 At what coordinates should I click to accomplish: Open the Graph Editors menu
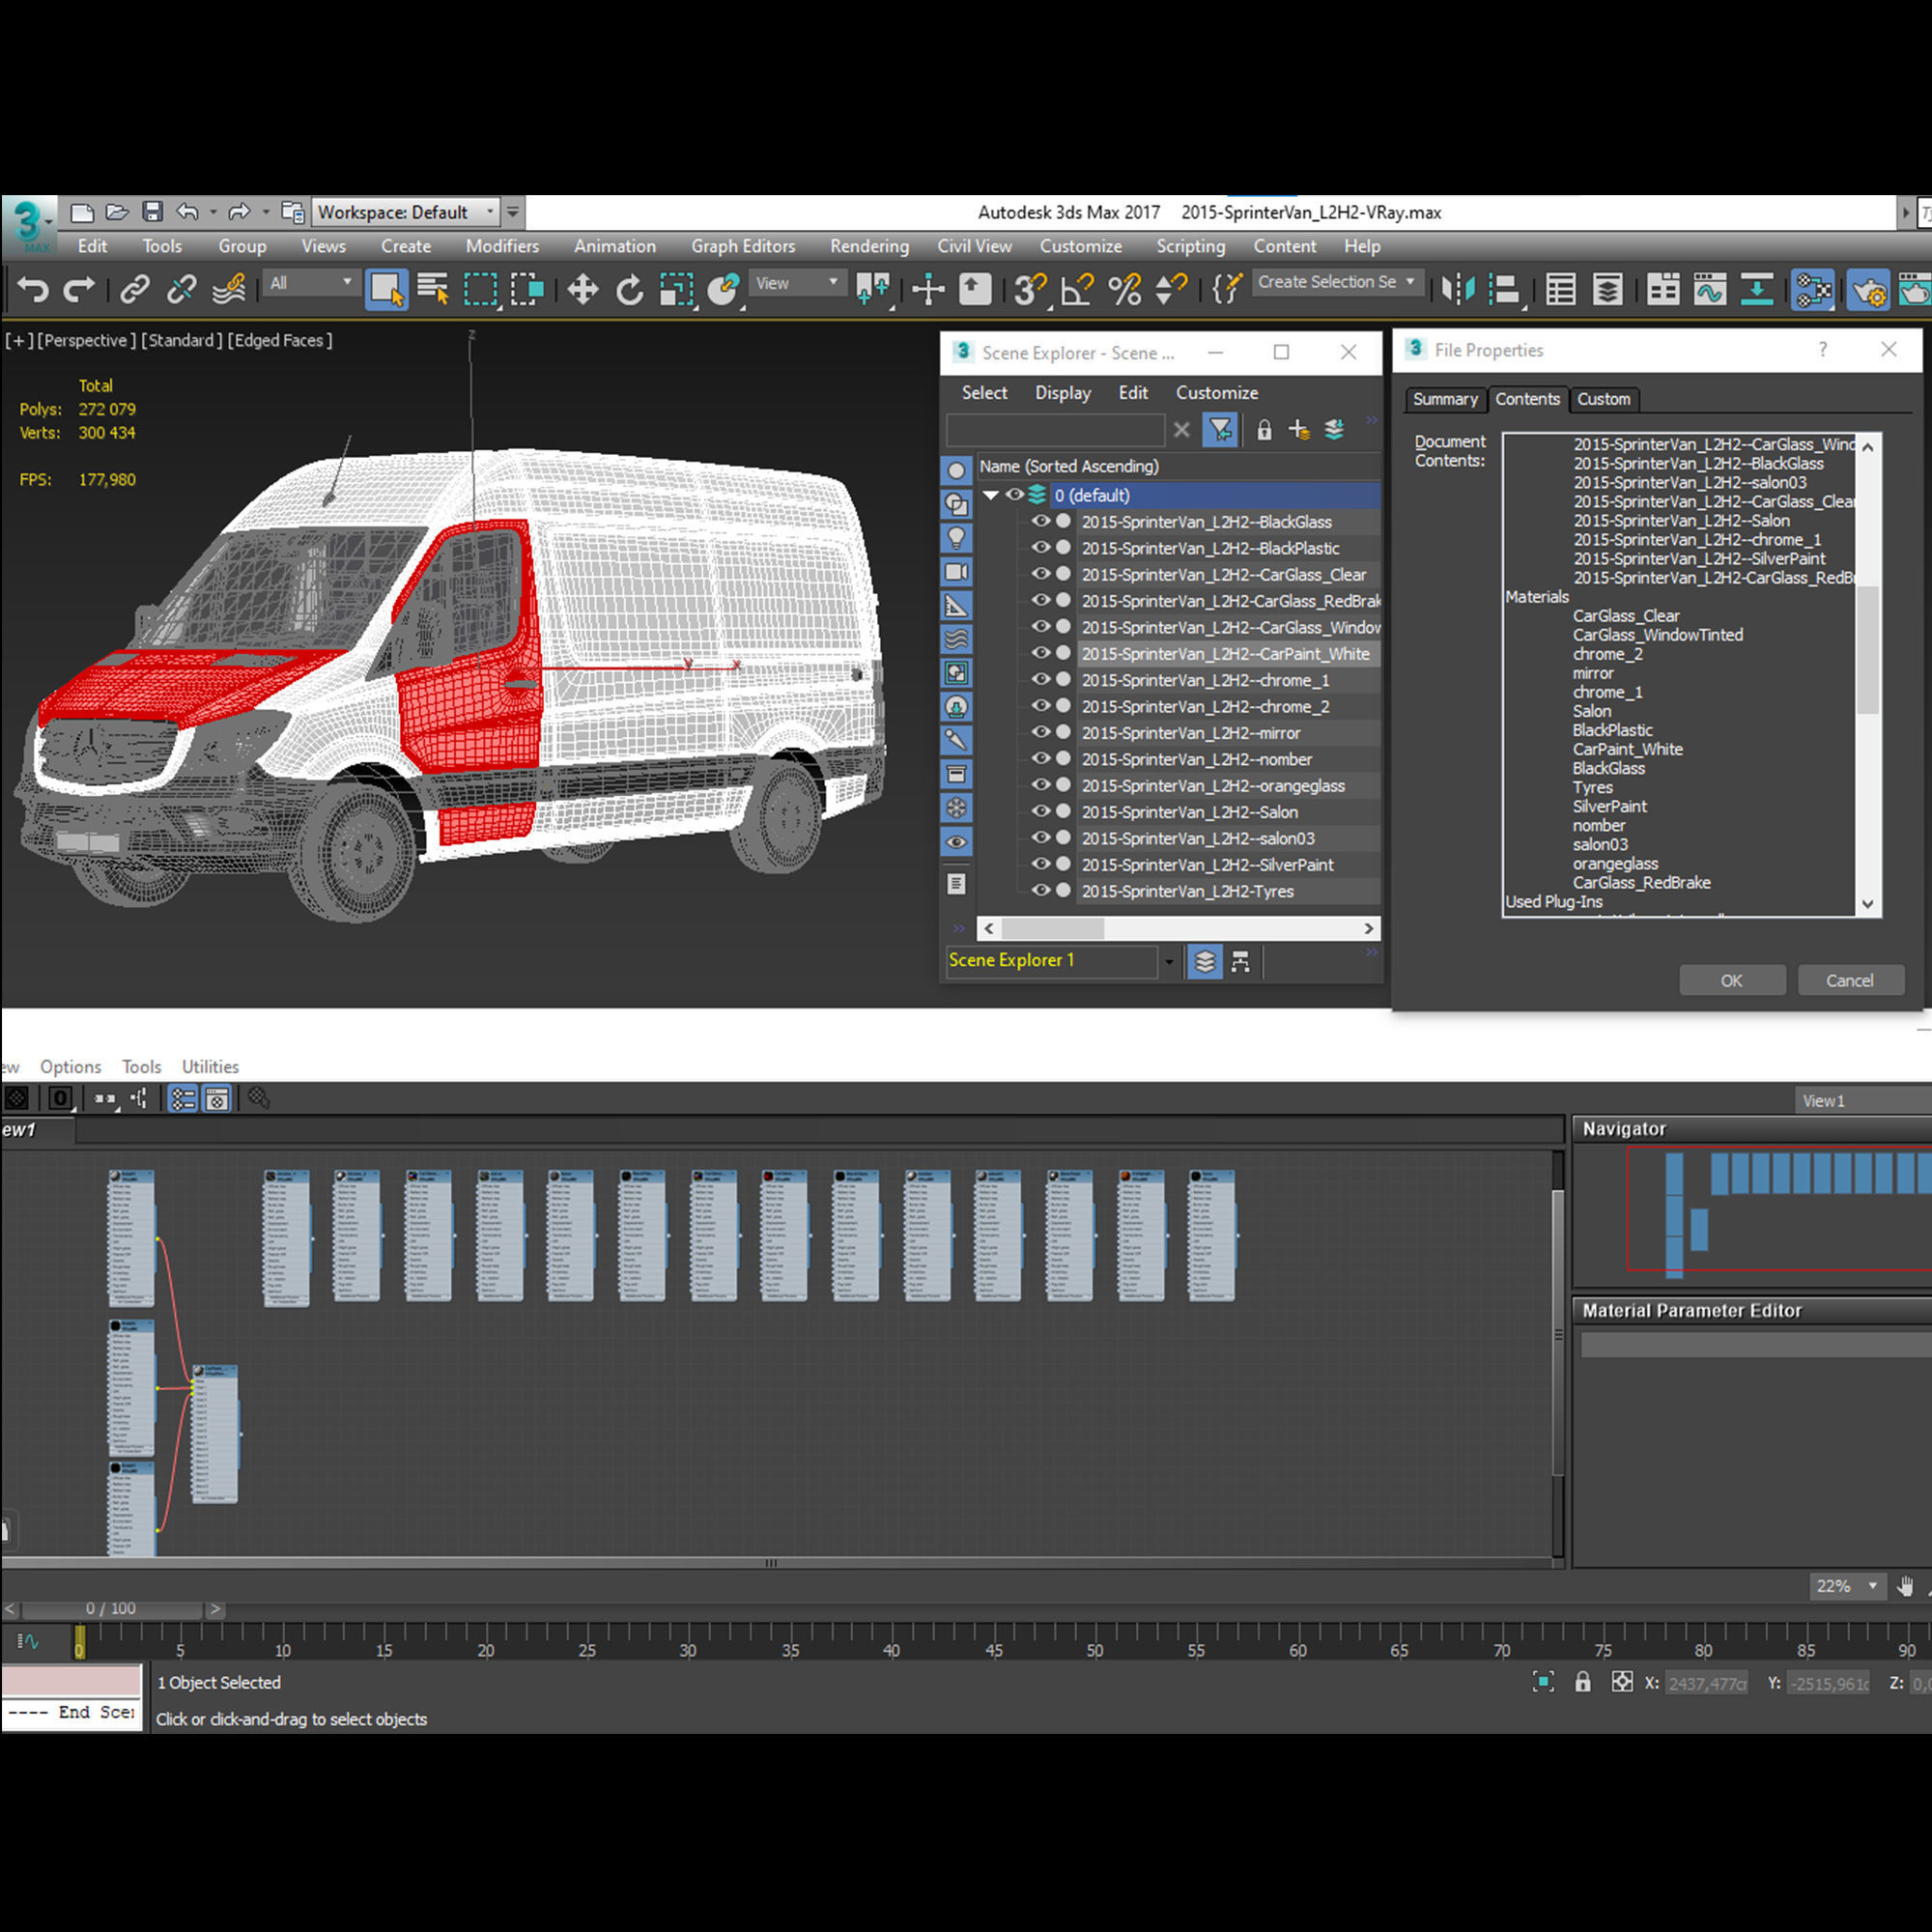coord(743,246)
